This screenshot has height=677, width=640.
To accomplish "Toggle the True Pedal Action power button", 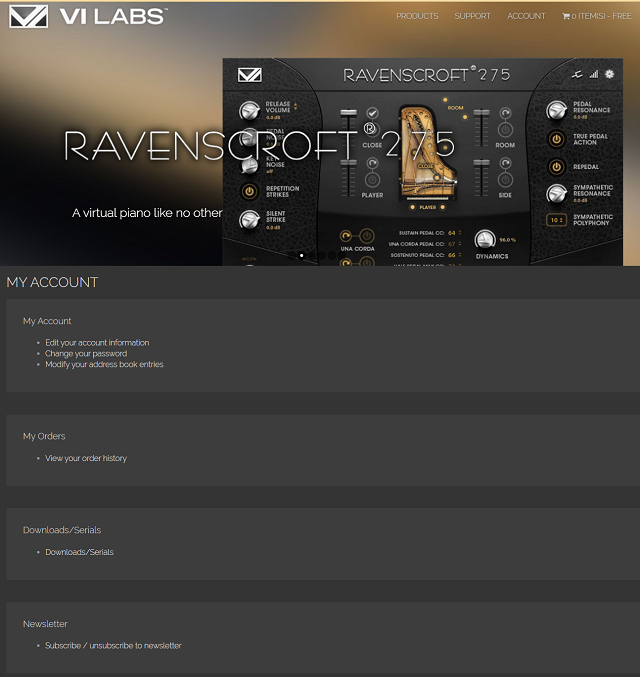I will pyautogui.click(x=556, y=139).
